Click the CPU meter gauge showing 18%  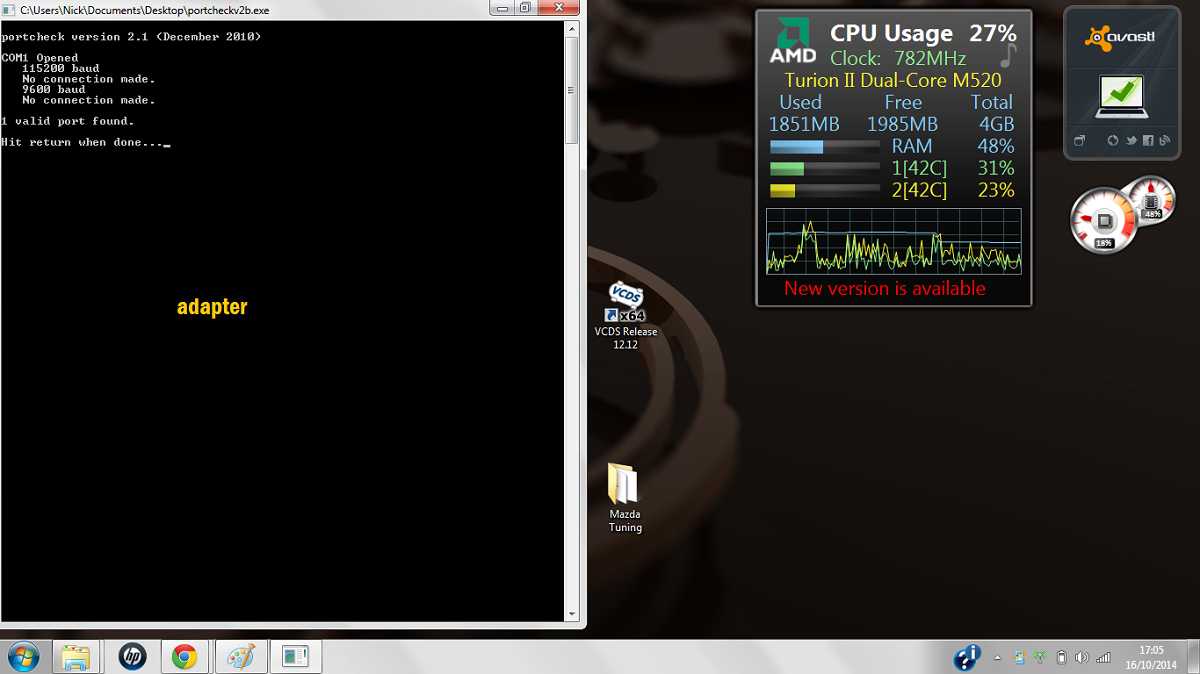pos(1102,220)
